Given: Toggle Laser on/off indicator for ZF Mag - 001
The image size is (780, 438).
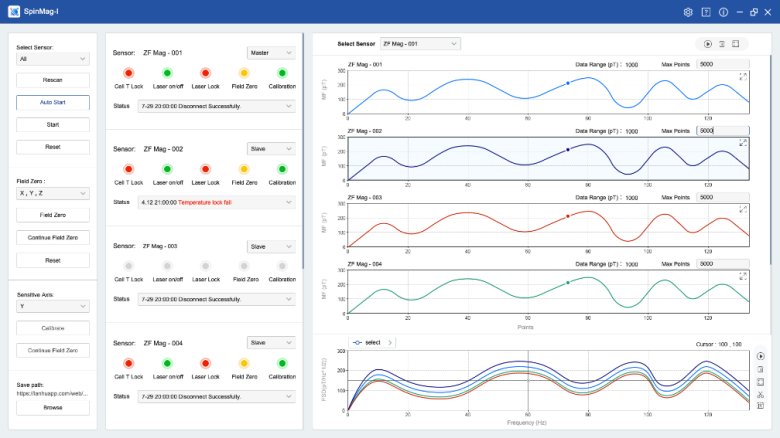Looking at the screenshot, I should point(167,73).
